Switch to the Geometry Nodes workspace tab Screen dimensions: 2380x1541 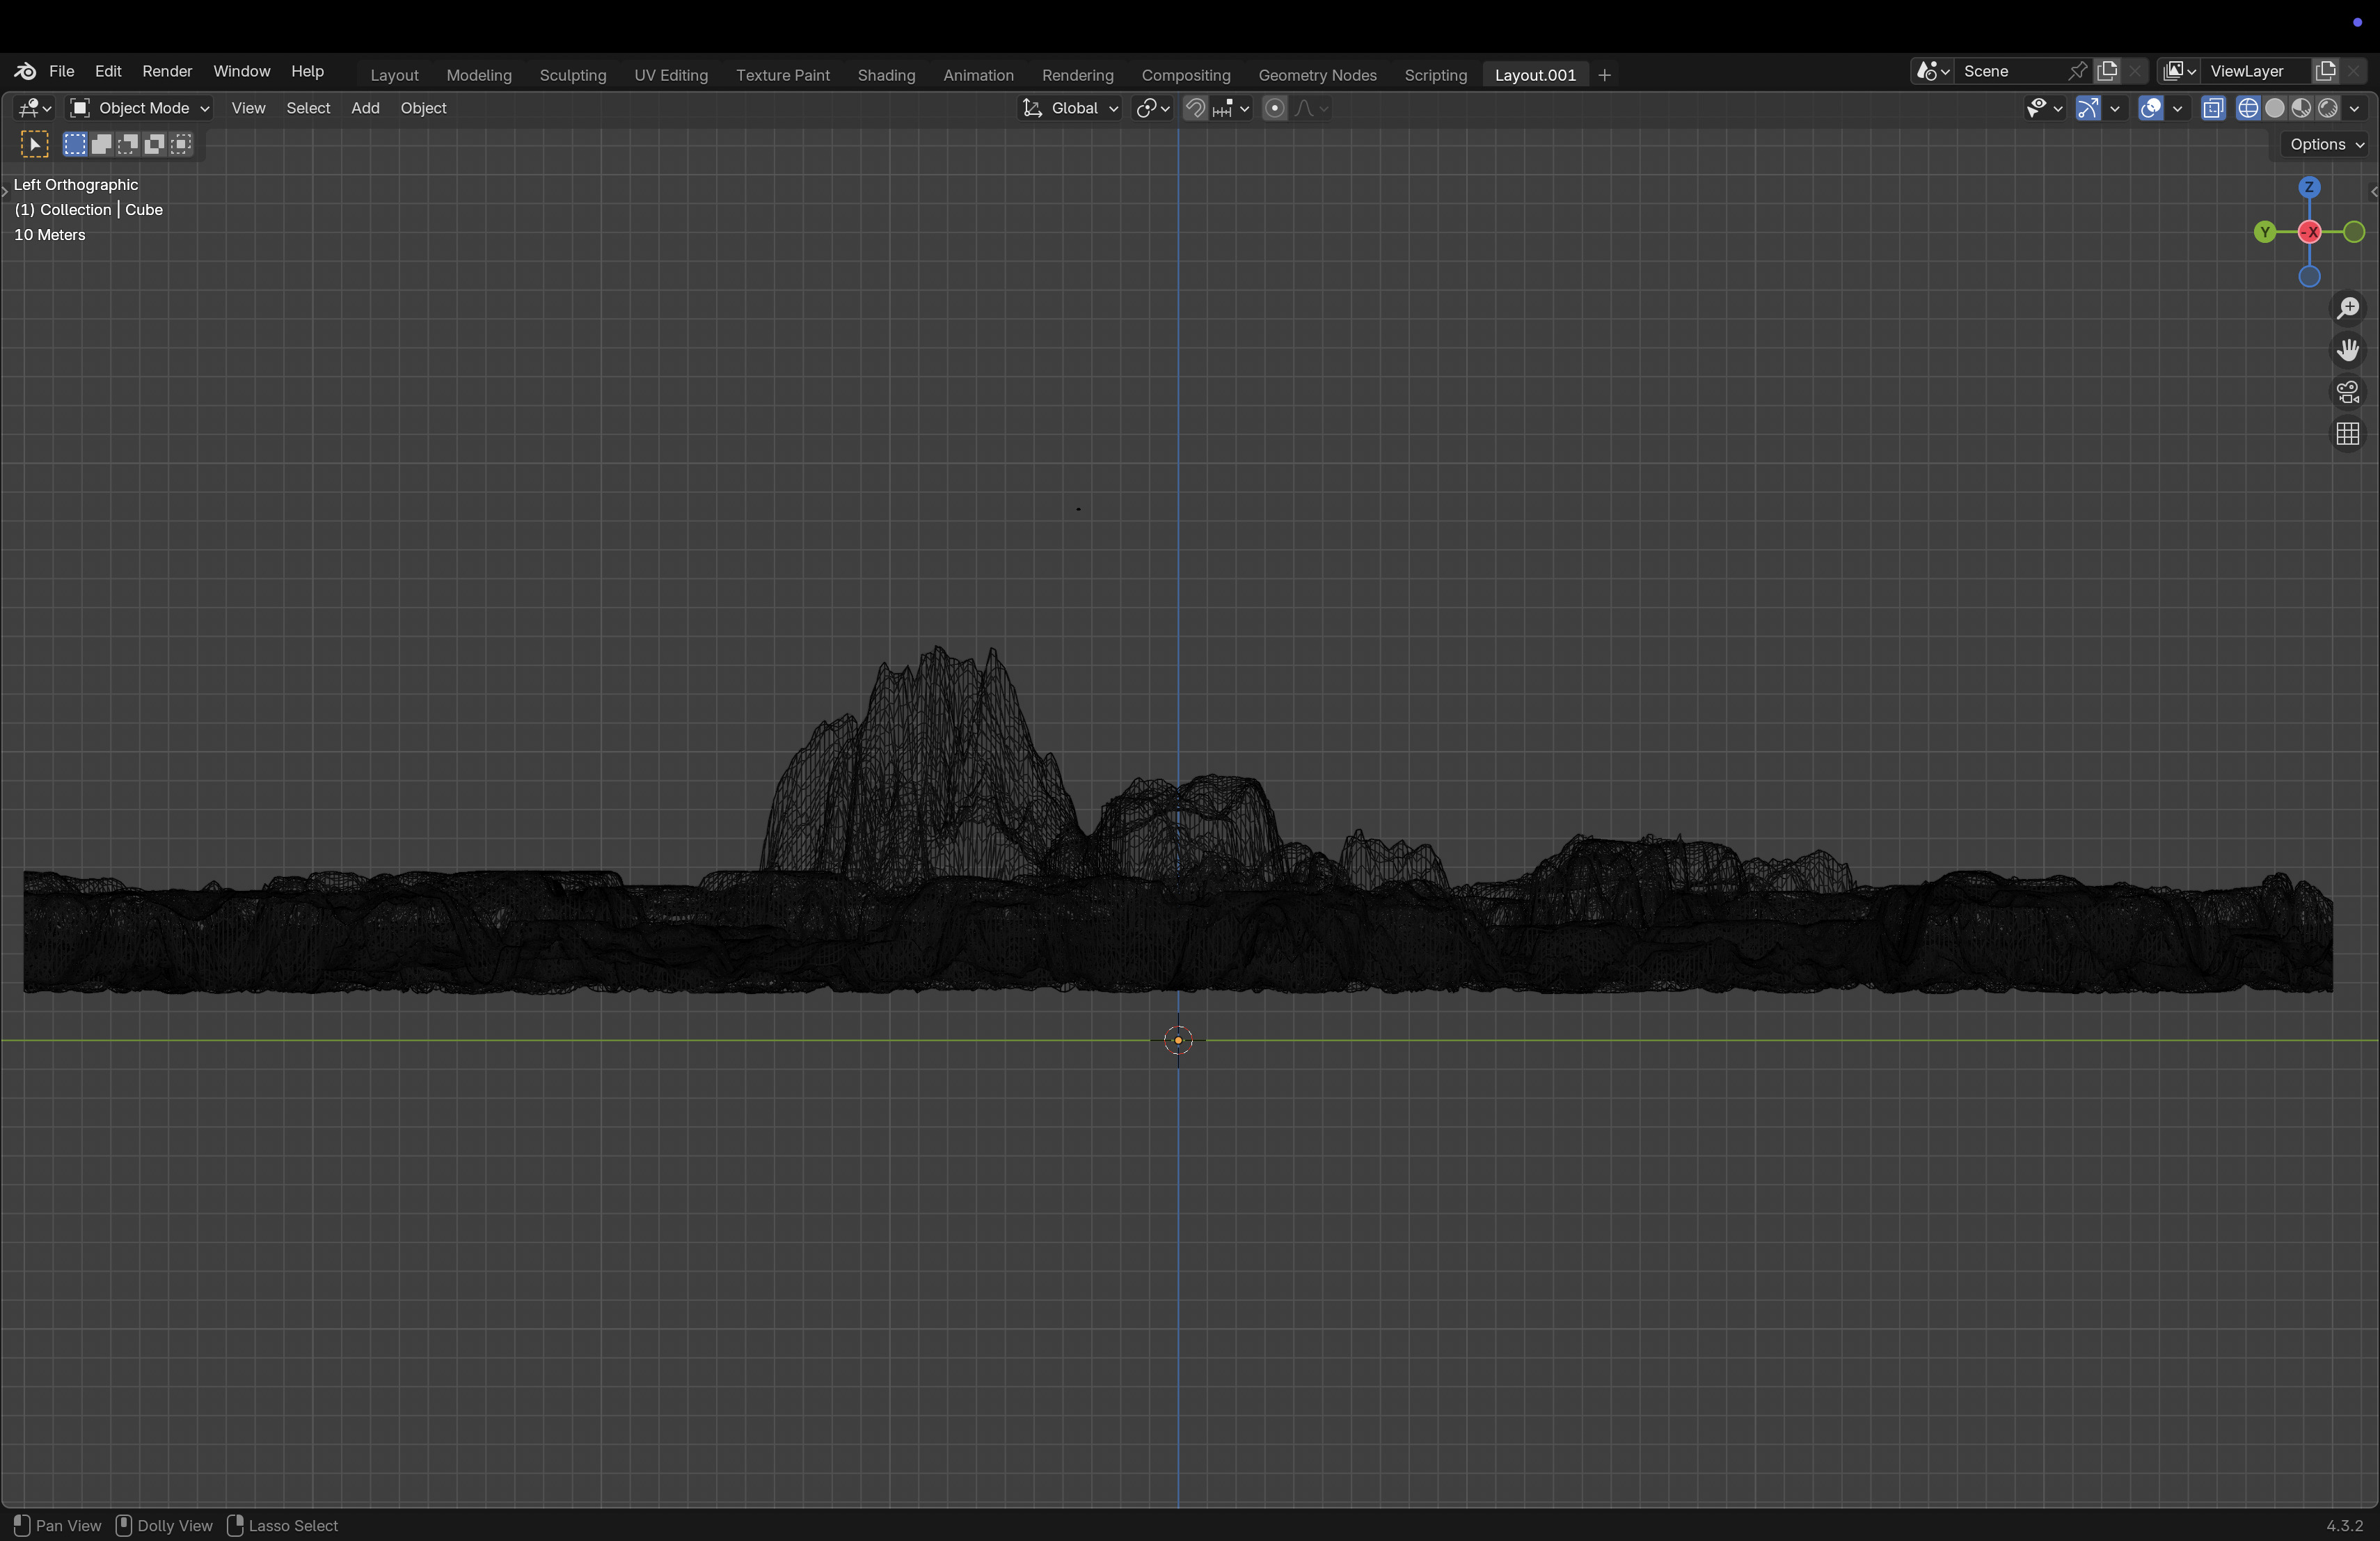(x=1317, y=75)
